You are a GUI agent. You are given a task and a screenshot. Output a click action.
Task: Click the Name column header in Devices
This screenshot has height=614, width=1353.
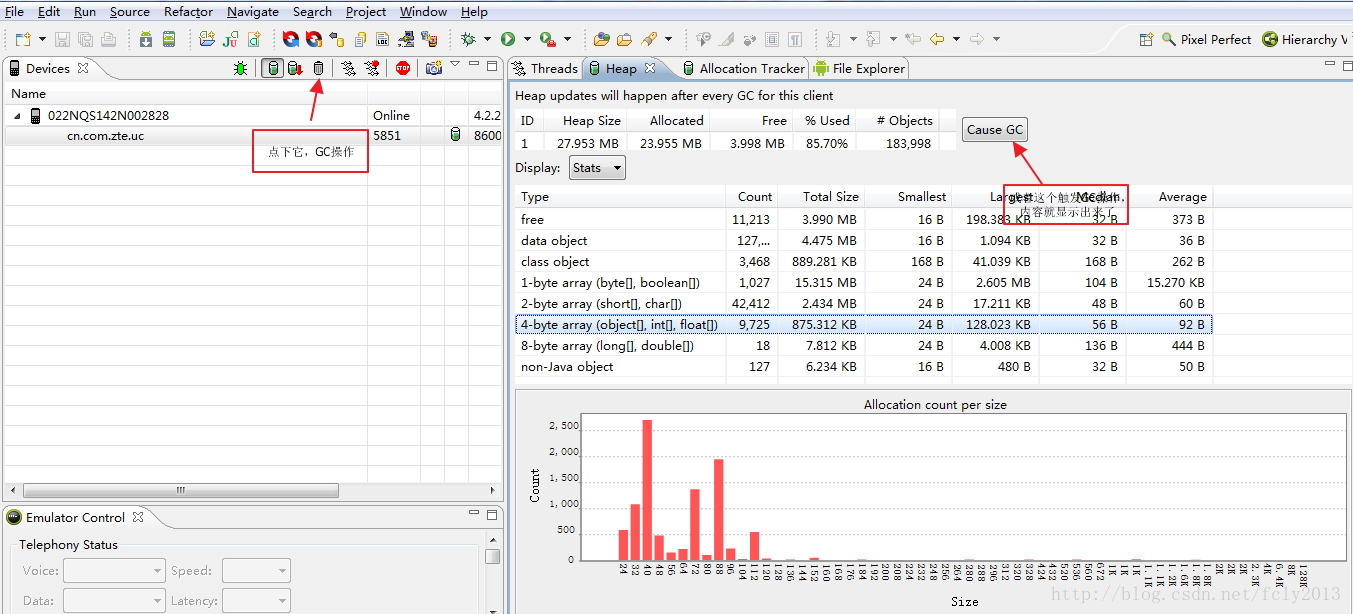pyautogui.click(x=186, y=94)
